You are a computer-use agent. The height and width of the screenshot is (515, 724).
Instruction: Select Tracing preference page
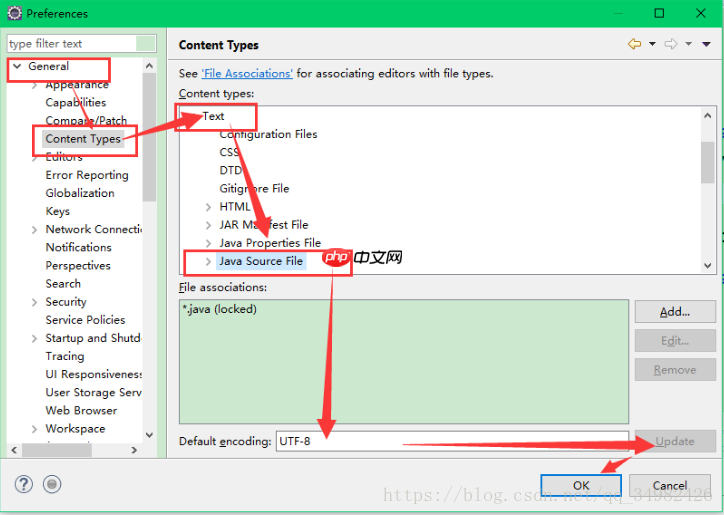tap(65, 356)
